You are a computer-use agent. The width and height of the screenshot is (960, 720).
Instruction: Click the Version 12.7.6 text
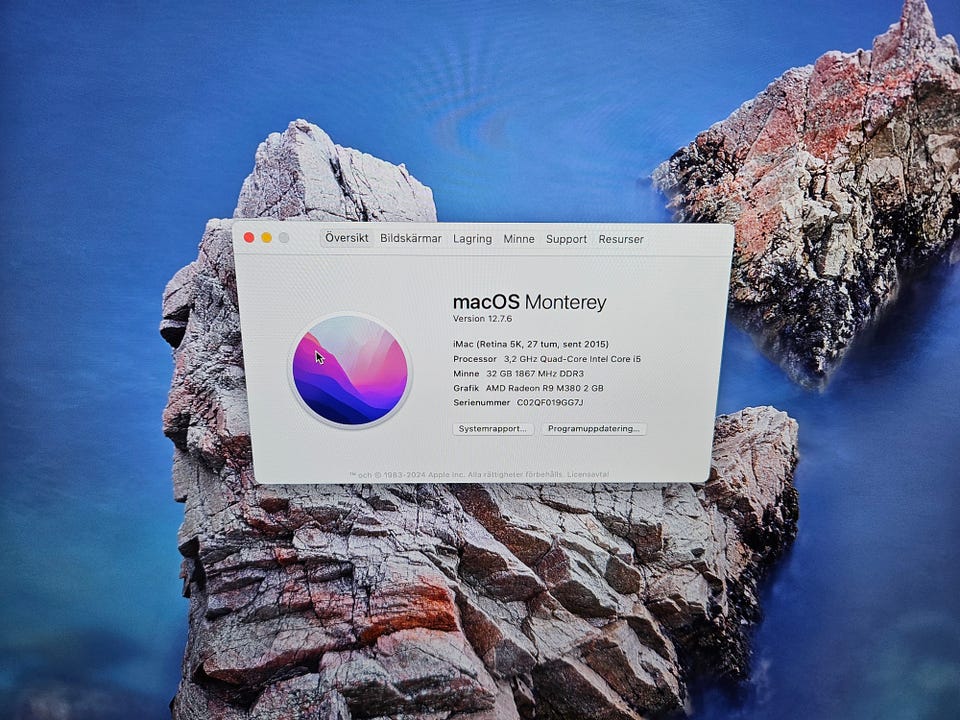[x=482, y=319]
